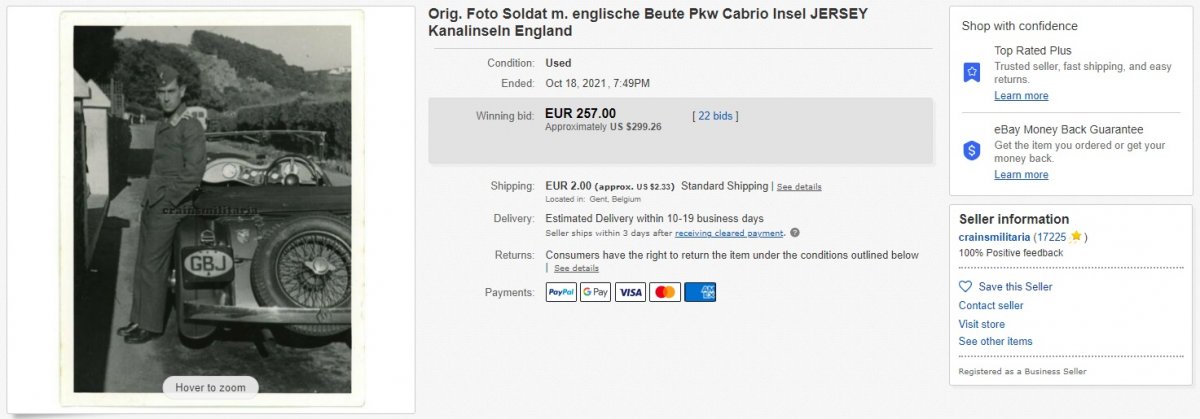Click the Google Pay payment icon

[596, 292]
